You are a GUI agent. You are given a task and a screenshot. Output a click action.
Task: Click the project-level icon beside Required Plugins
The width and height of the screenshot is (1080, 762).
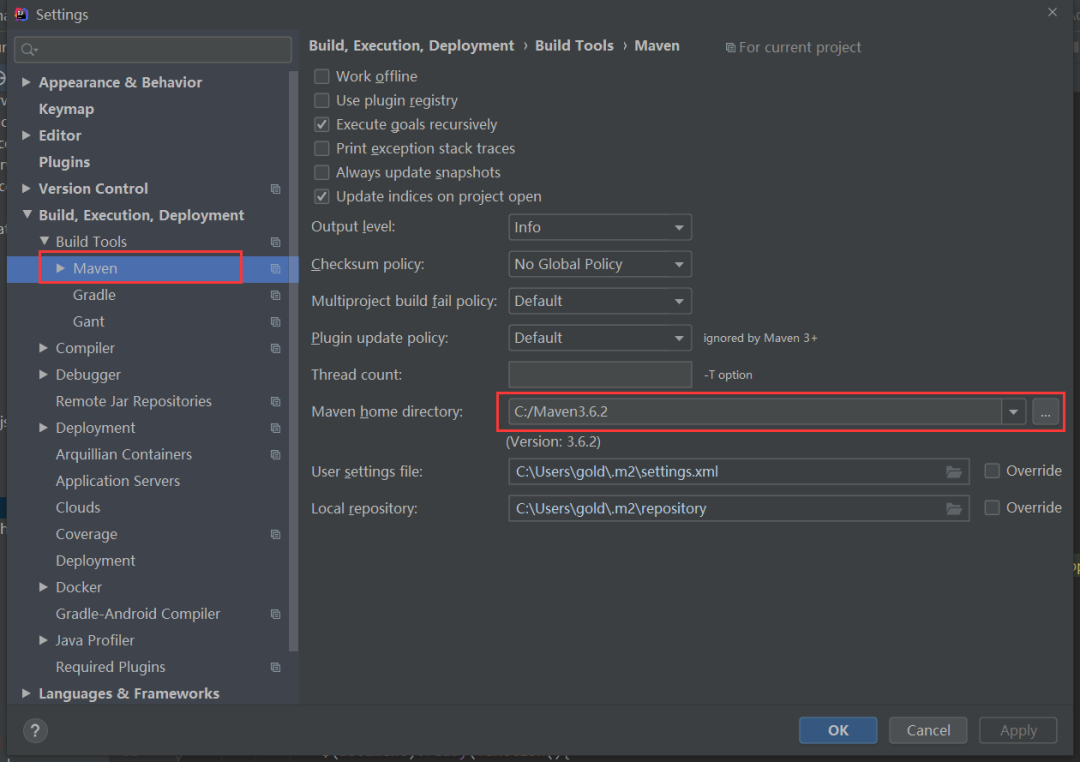point(276,667)
